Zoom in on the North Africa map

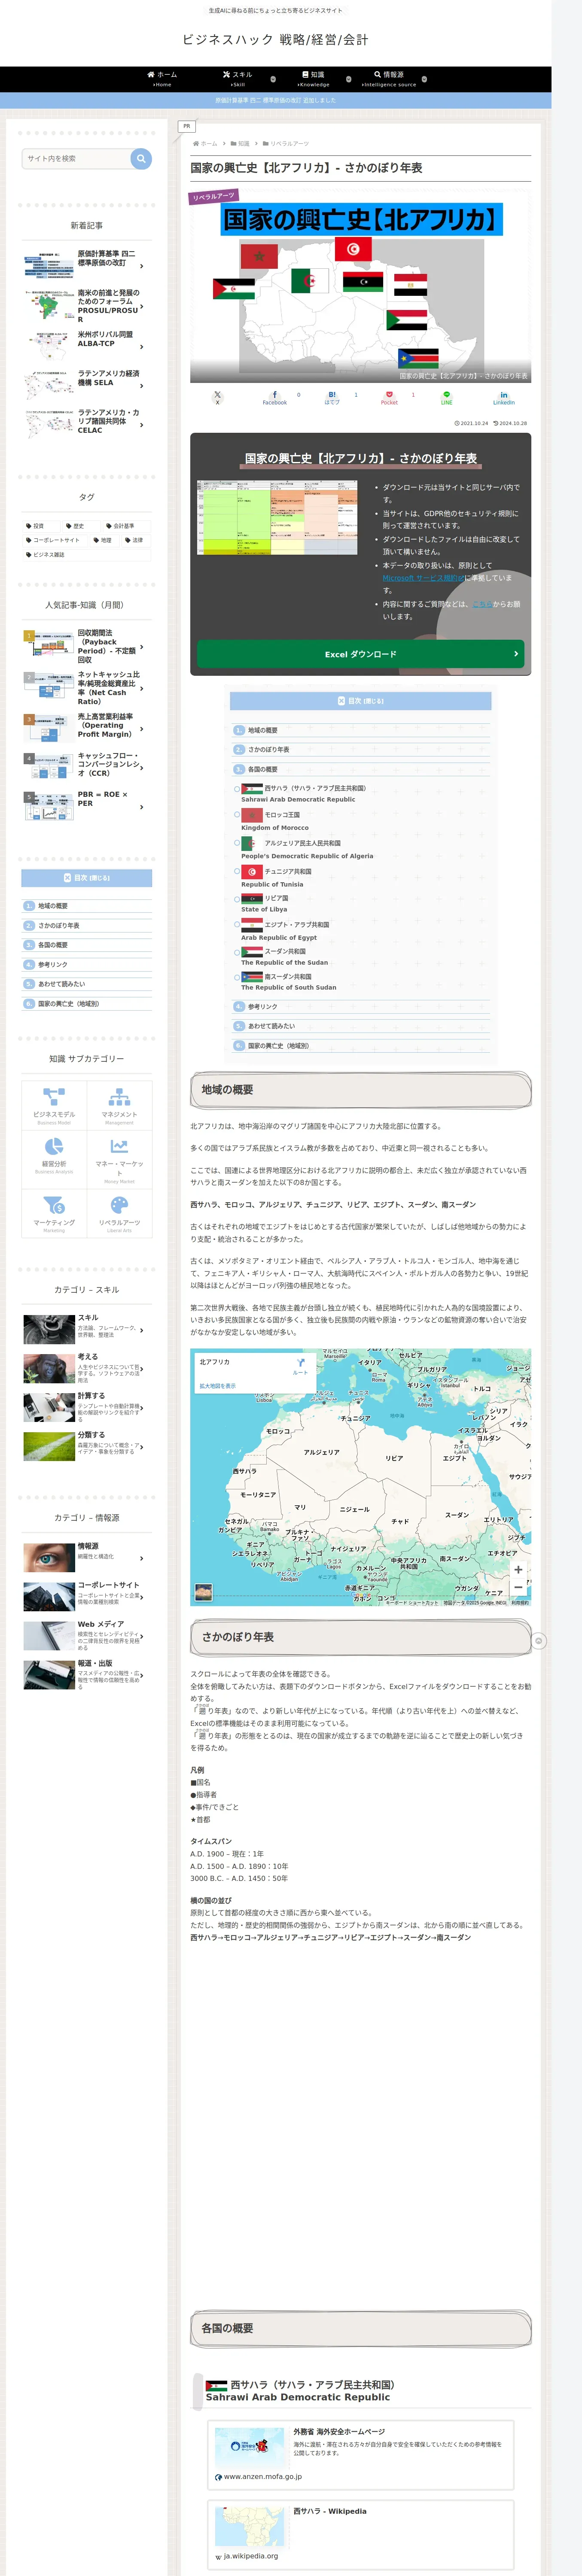tap(517, 1569)
